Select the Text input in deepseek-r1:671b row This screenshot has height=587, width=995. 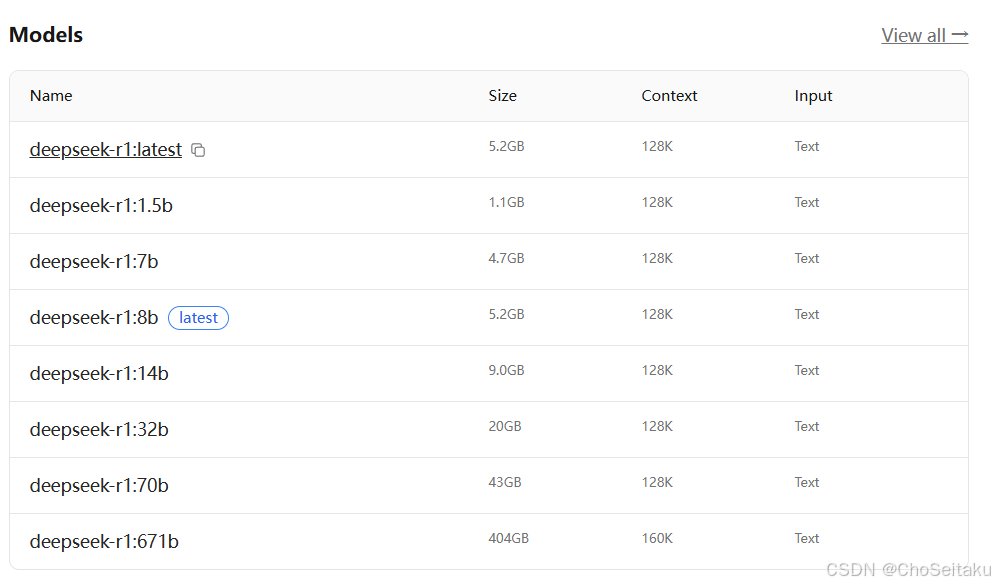coord(807,539)
